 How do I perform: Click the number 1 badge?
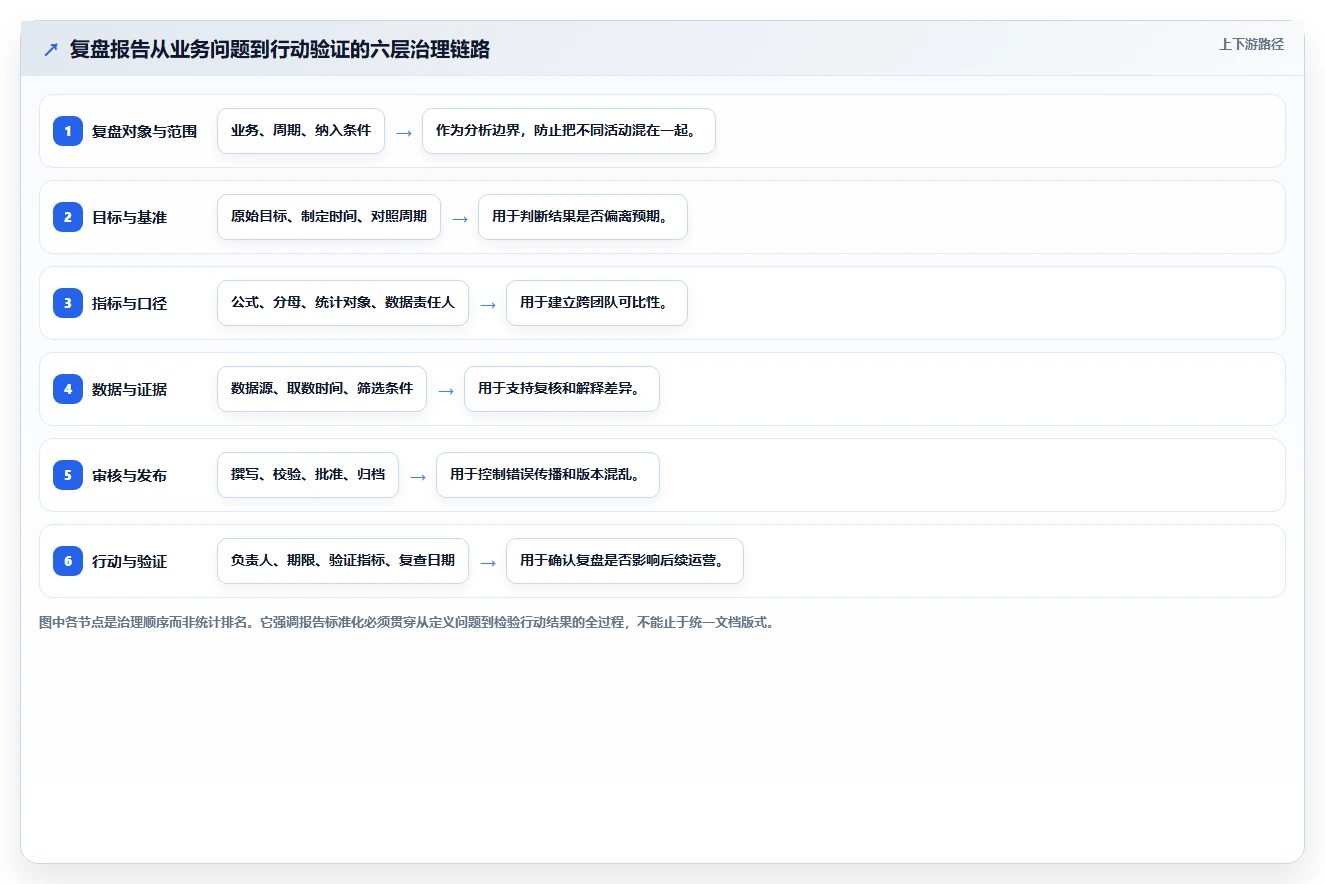(68, 131)
